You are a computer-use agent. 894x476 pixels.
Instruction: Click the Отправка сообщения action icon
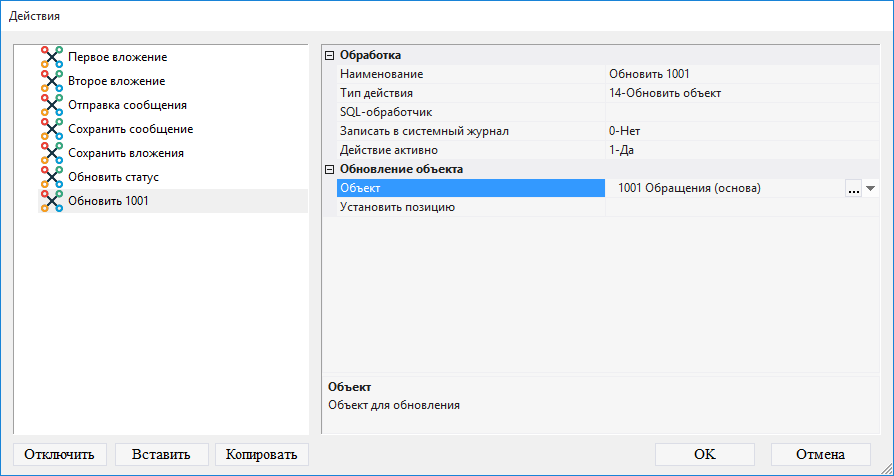pyautogui.click(x=52, y=105)
